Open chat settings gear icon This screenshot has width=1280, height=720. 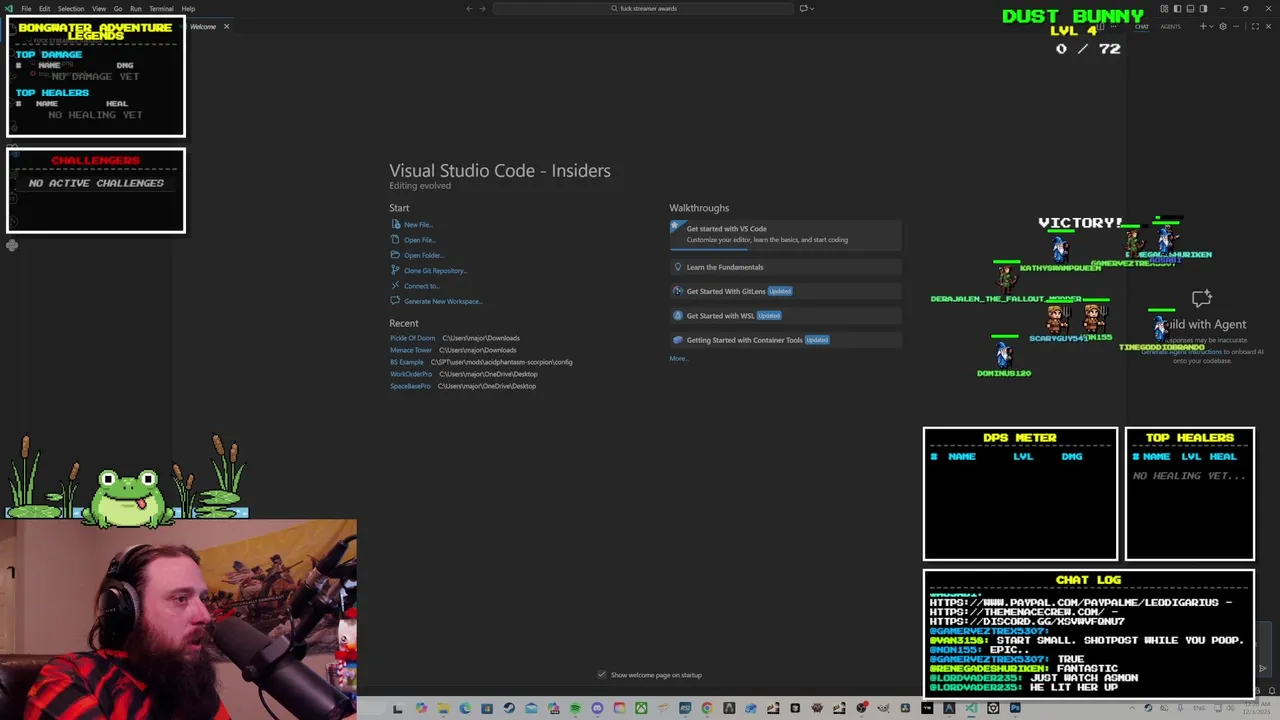click(1223, 26)
